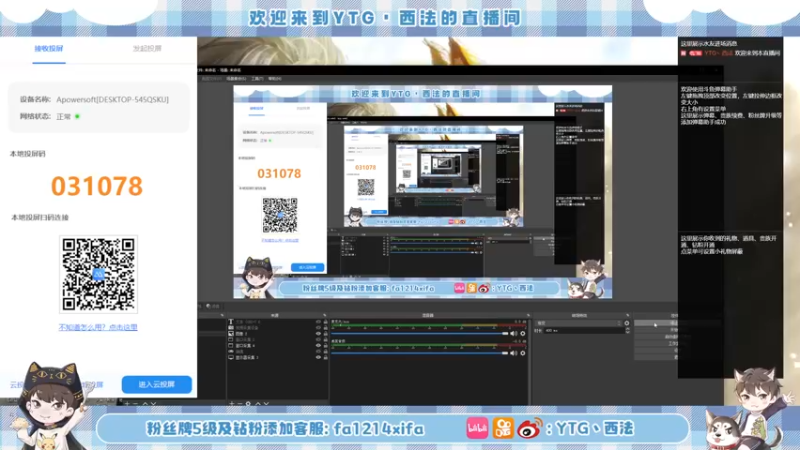800x450 pixels.
Task: Click device name Apowersoft[DESKTOP-545QSKU]
Action: pyautogui.click(x=112, y=99)
